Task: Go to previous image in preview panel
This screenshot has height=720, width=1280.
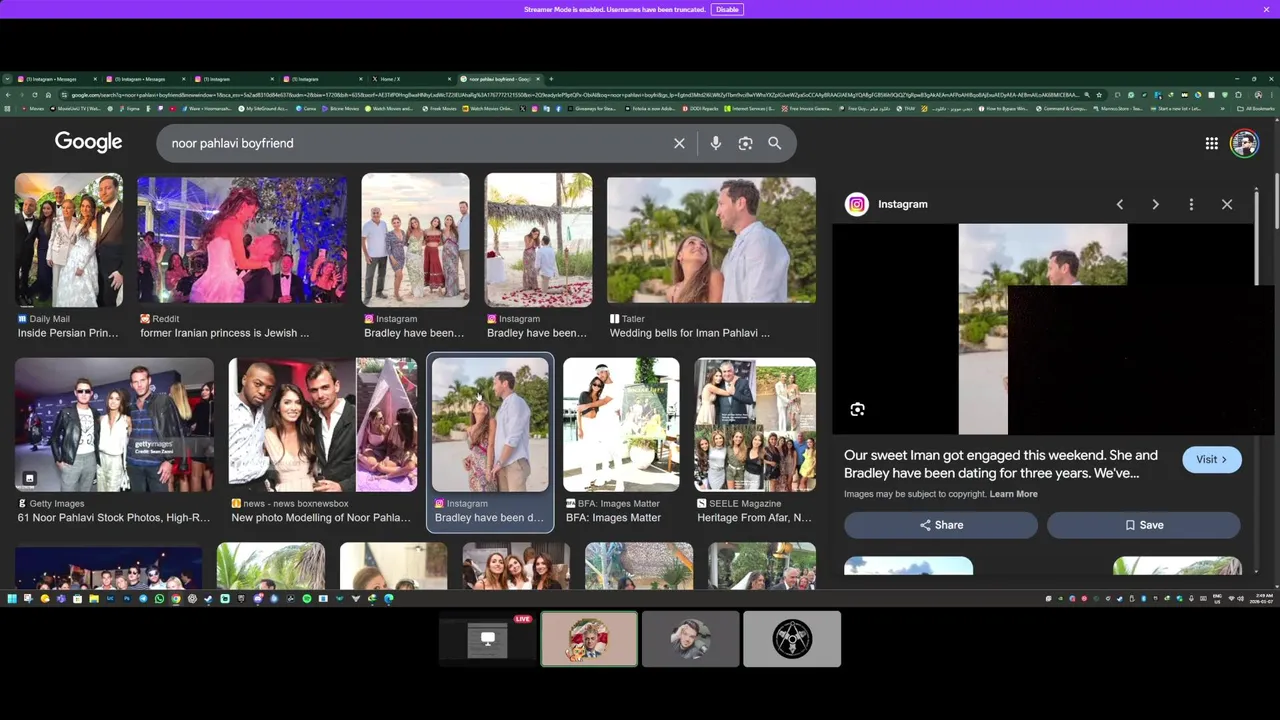Action: click(x=1119, y=204)
